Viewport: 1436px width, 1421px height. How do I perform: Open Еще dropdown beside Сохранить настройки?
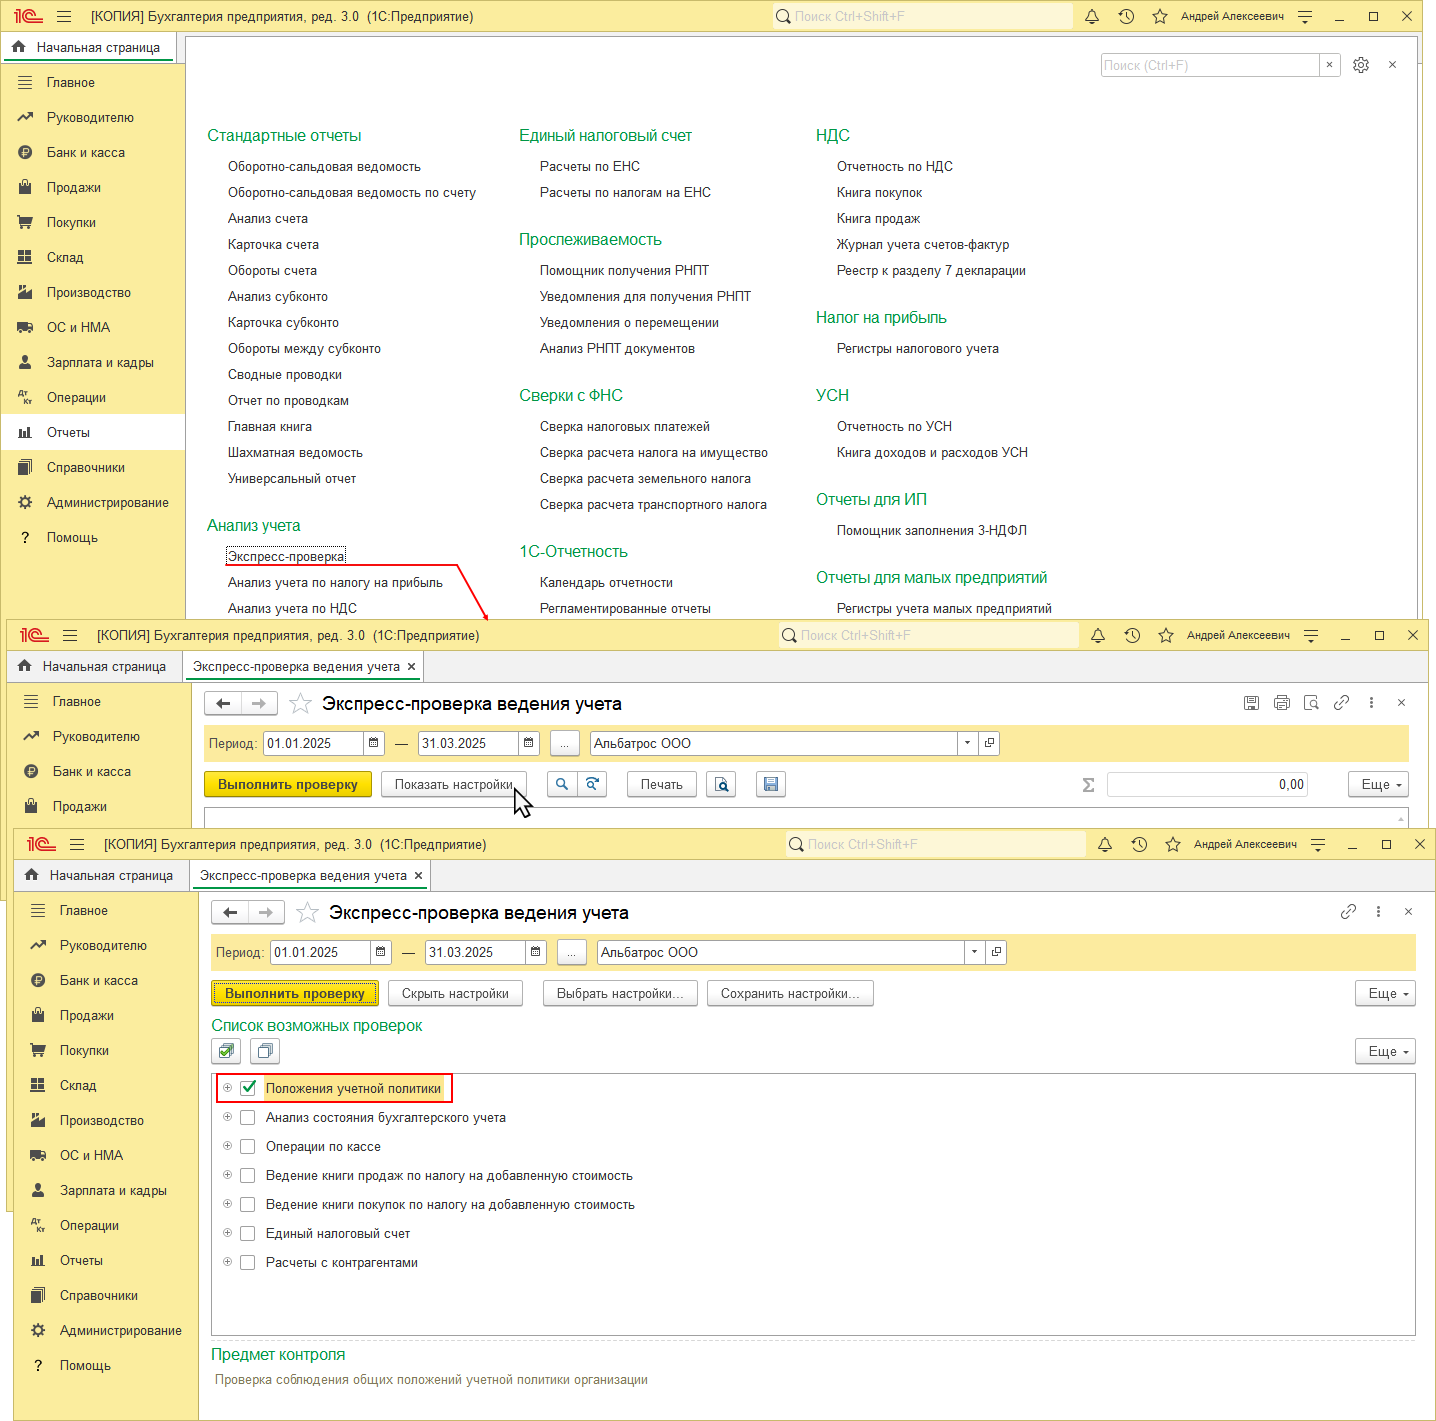(x=1385, y=993)
